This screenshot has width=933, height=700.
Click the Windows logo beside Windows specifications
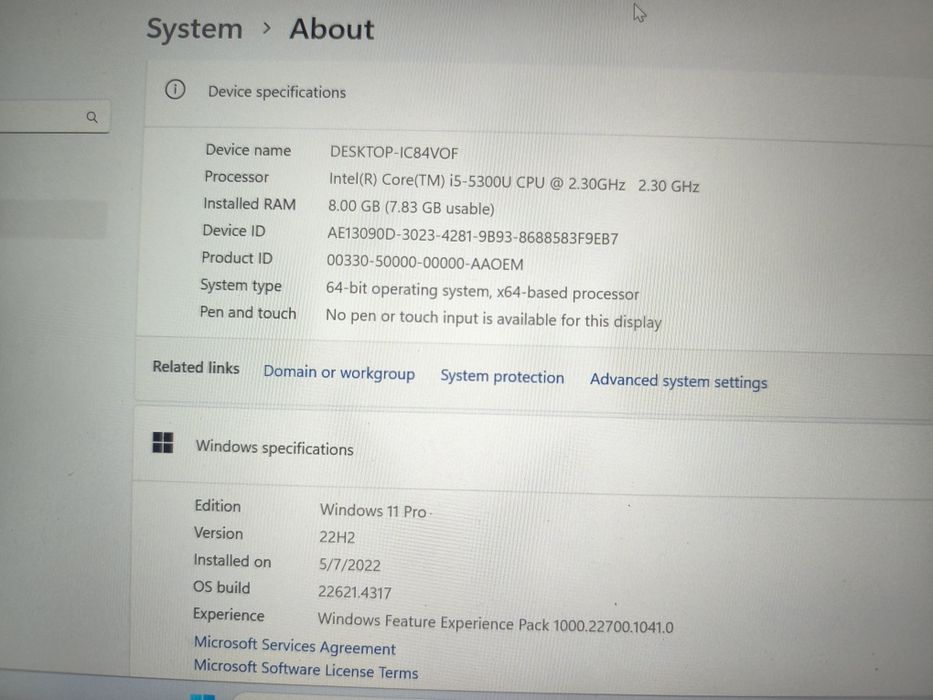click(162, 442)
